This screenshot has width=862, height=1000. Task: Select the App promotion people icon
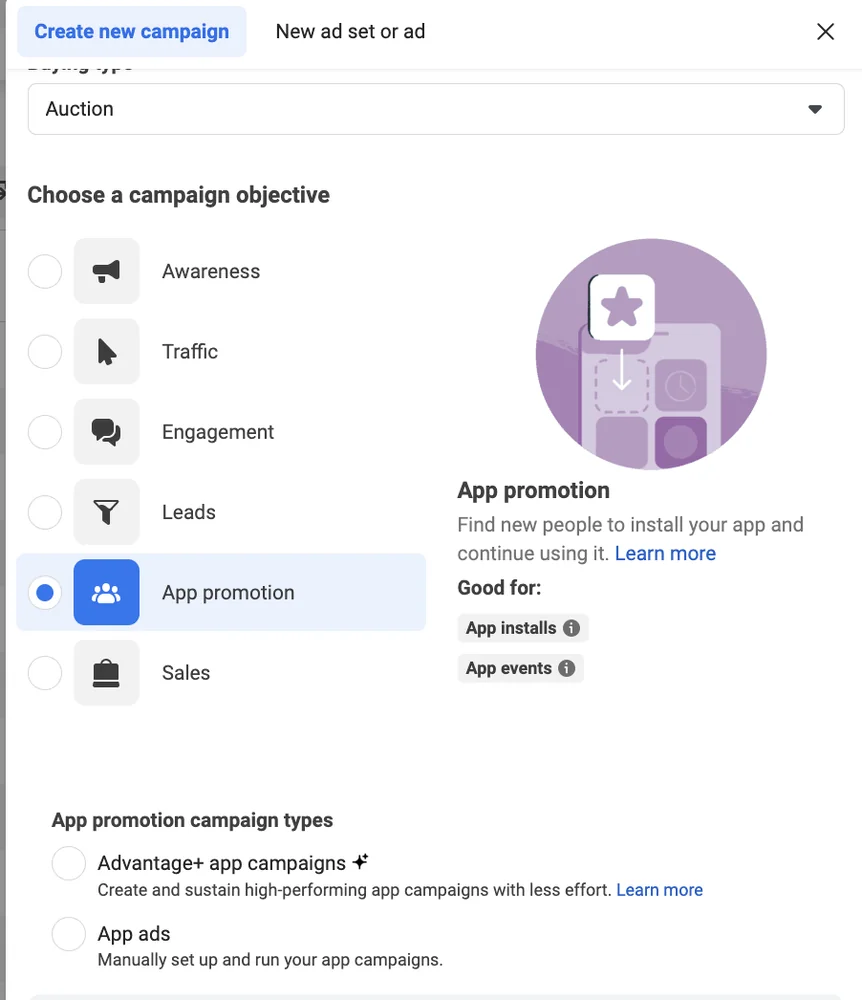(106, 592)
